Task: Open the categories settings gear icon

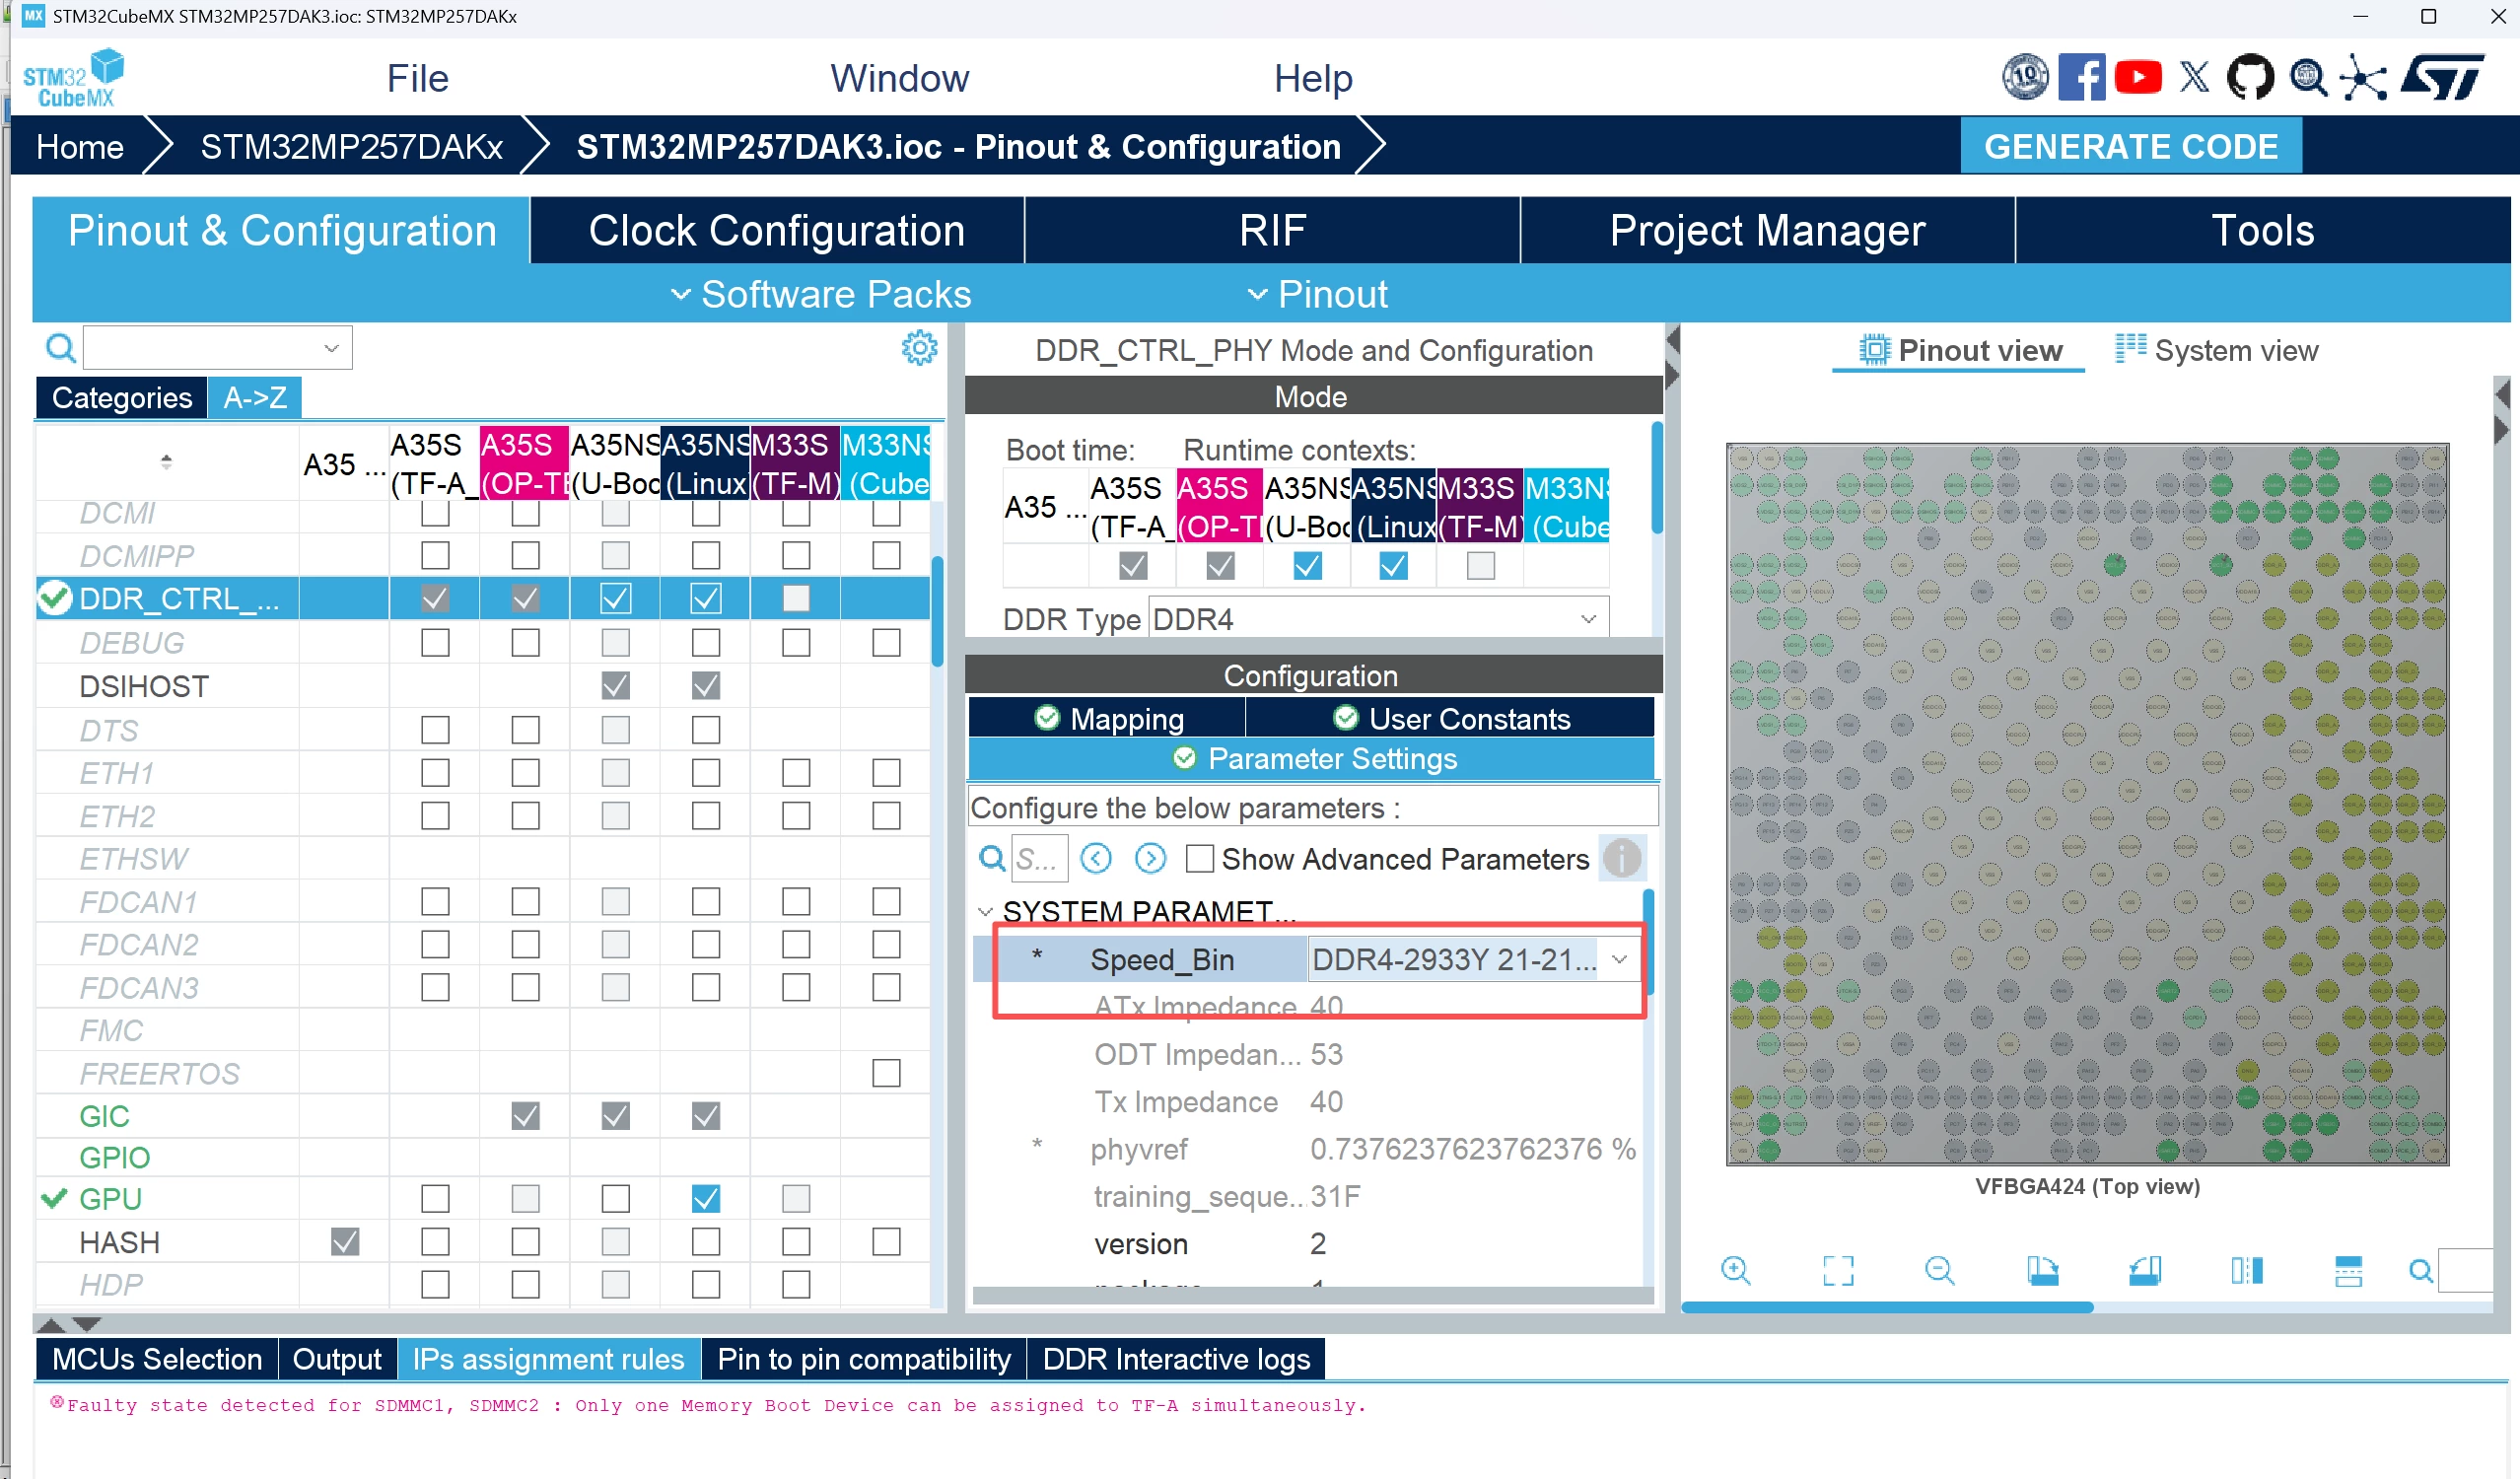Action: pos(919,348)
